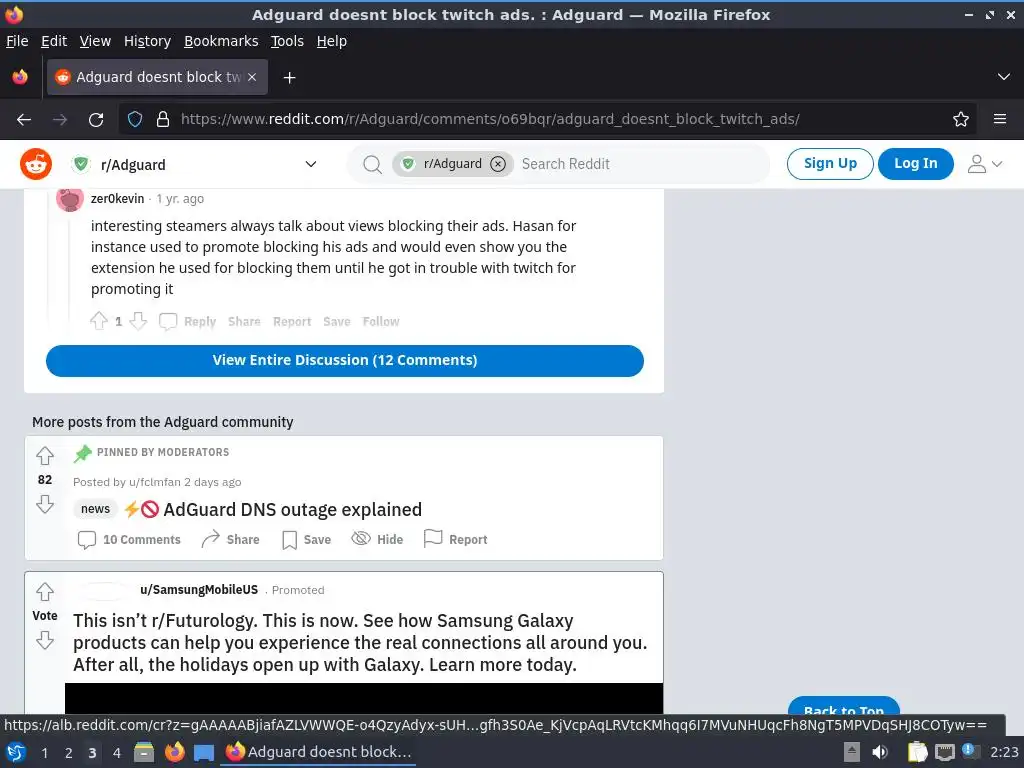Click zer0kevin's user avatar
Image resolution: width=1024 pixels, height=768 pixels.
[70, 199]
